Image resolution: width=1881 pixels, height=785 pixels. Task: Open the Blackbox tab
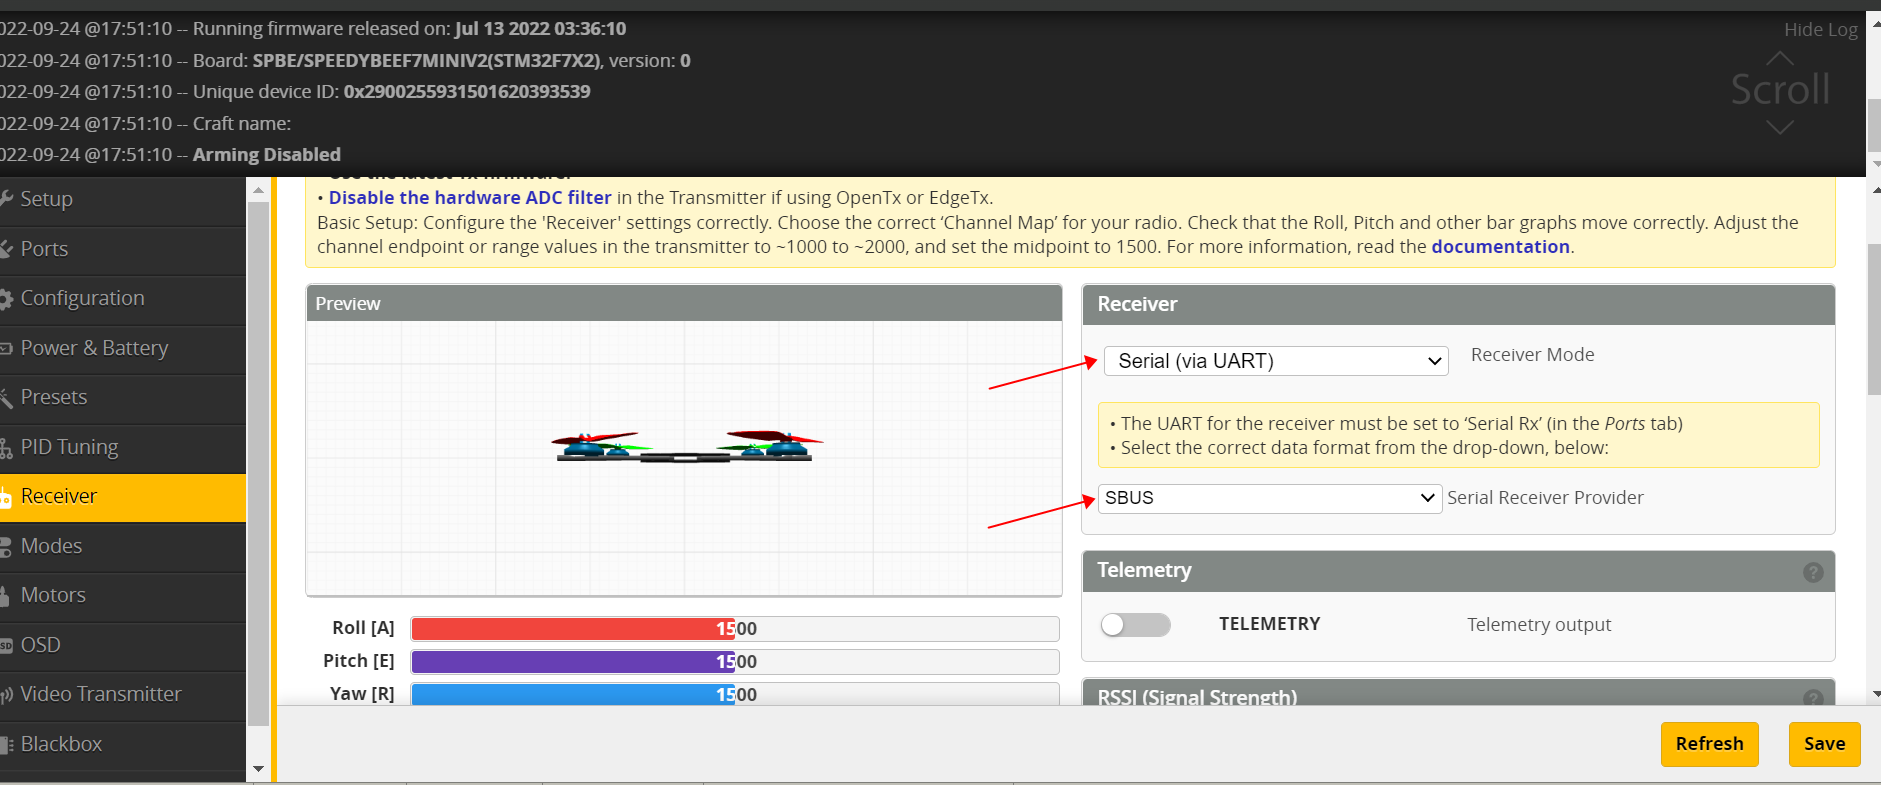tap(61, 744)
